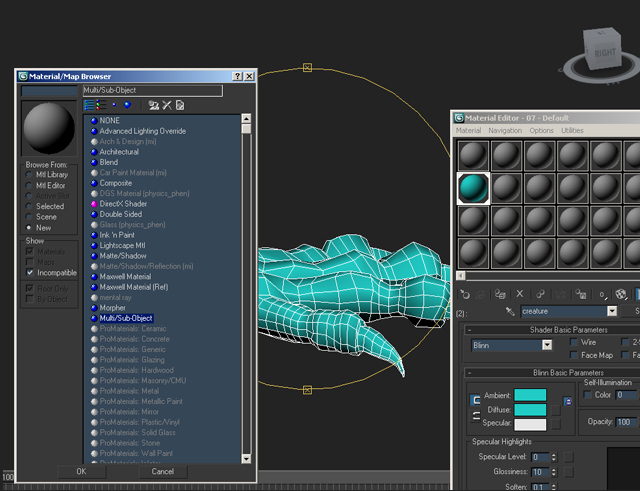Select Mtl Library radio button
The image size is (640, 491).
tap(29, 175)
